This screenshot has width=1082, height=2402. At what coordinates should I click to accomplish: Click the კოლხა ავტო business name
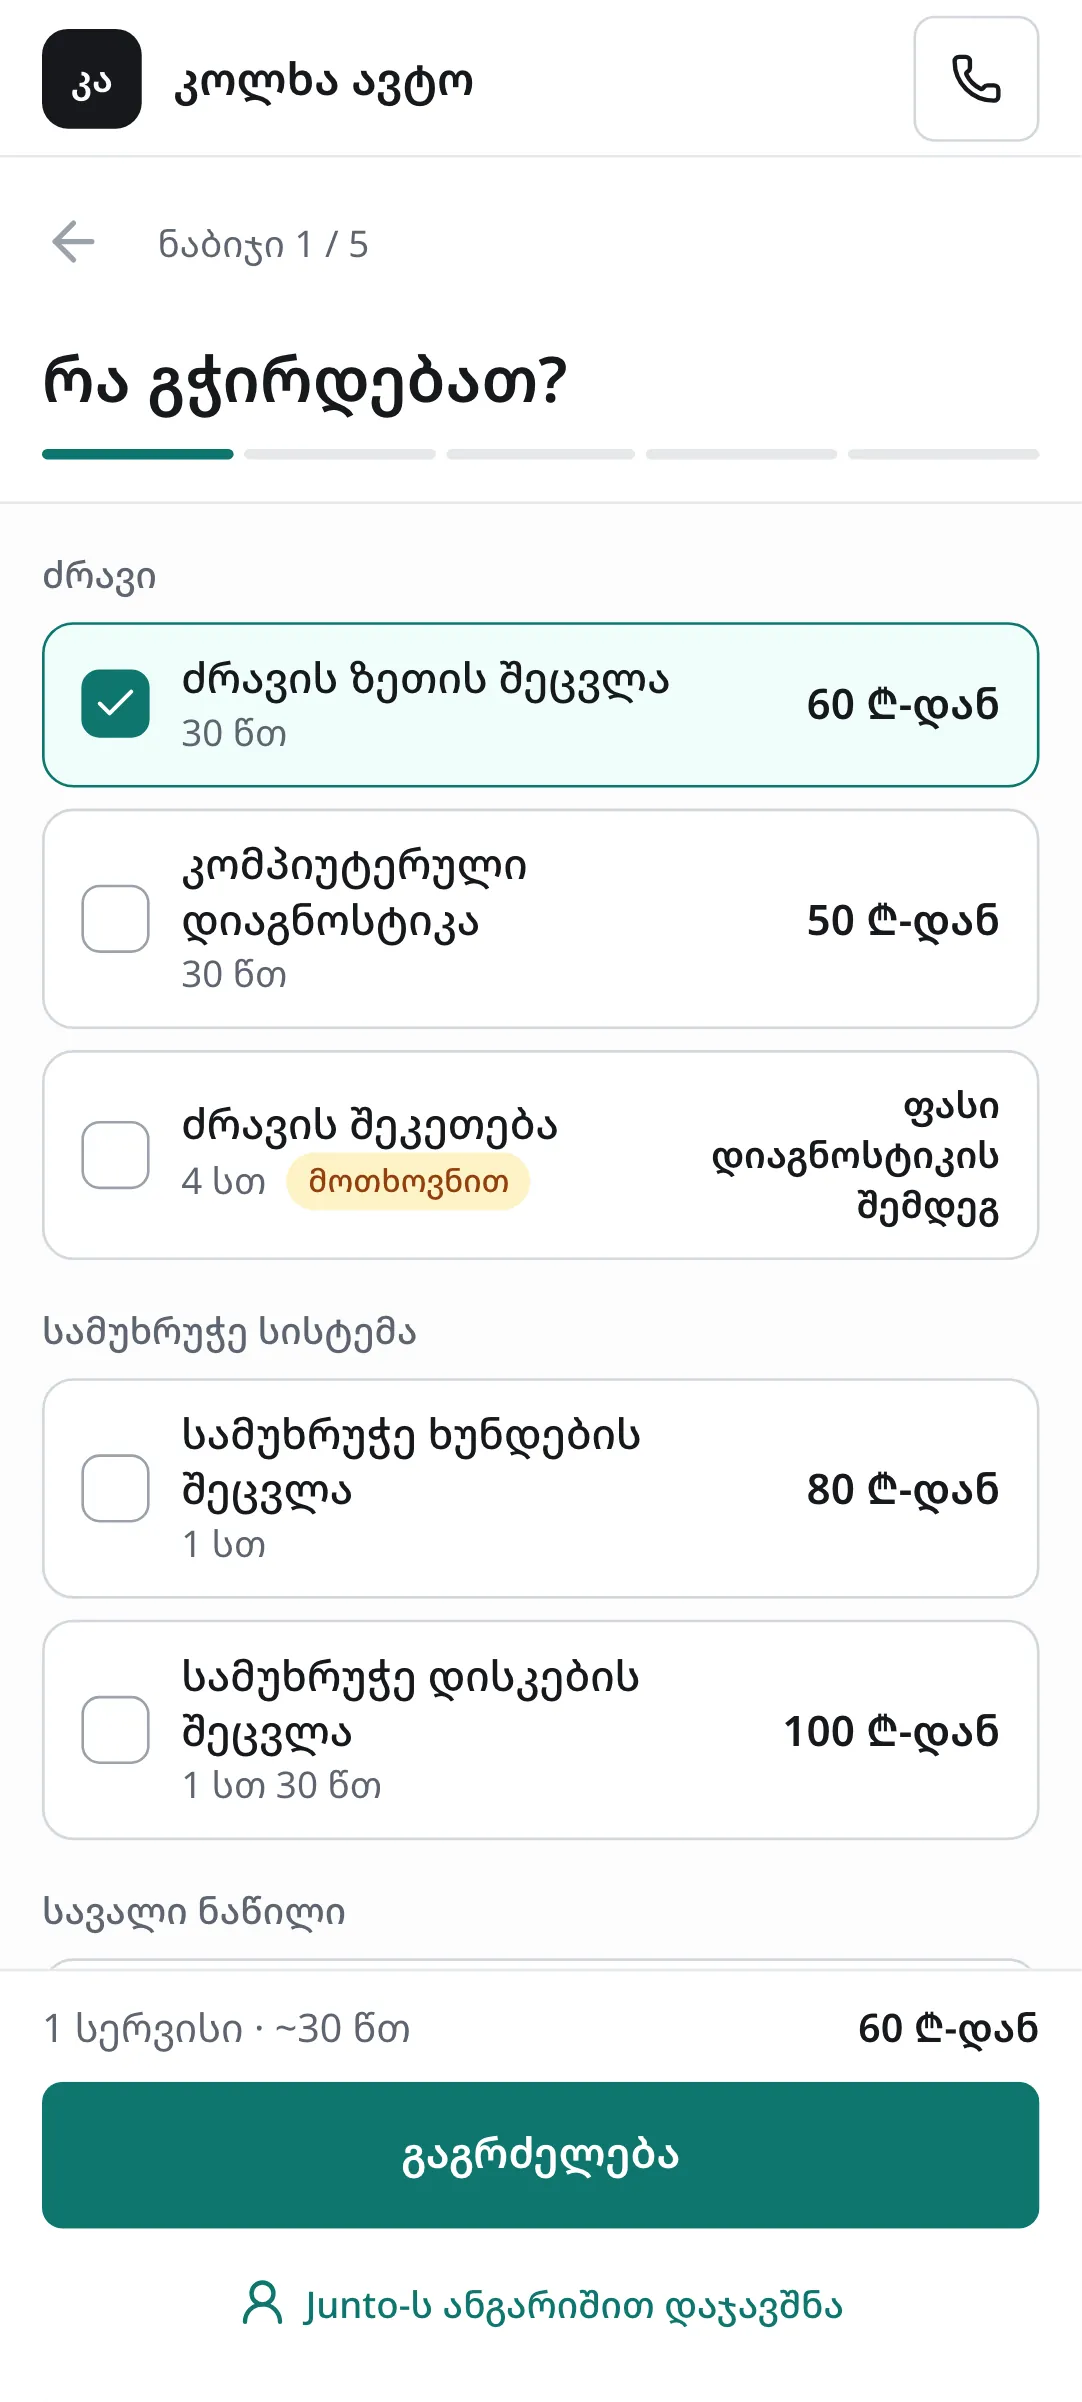tap(323, 81)
